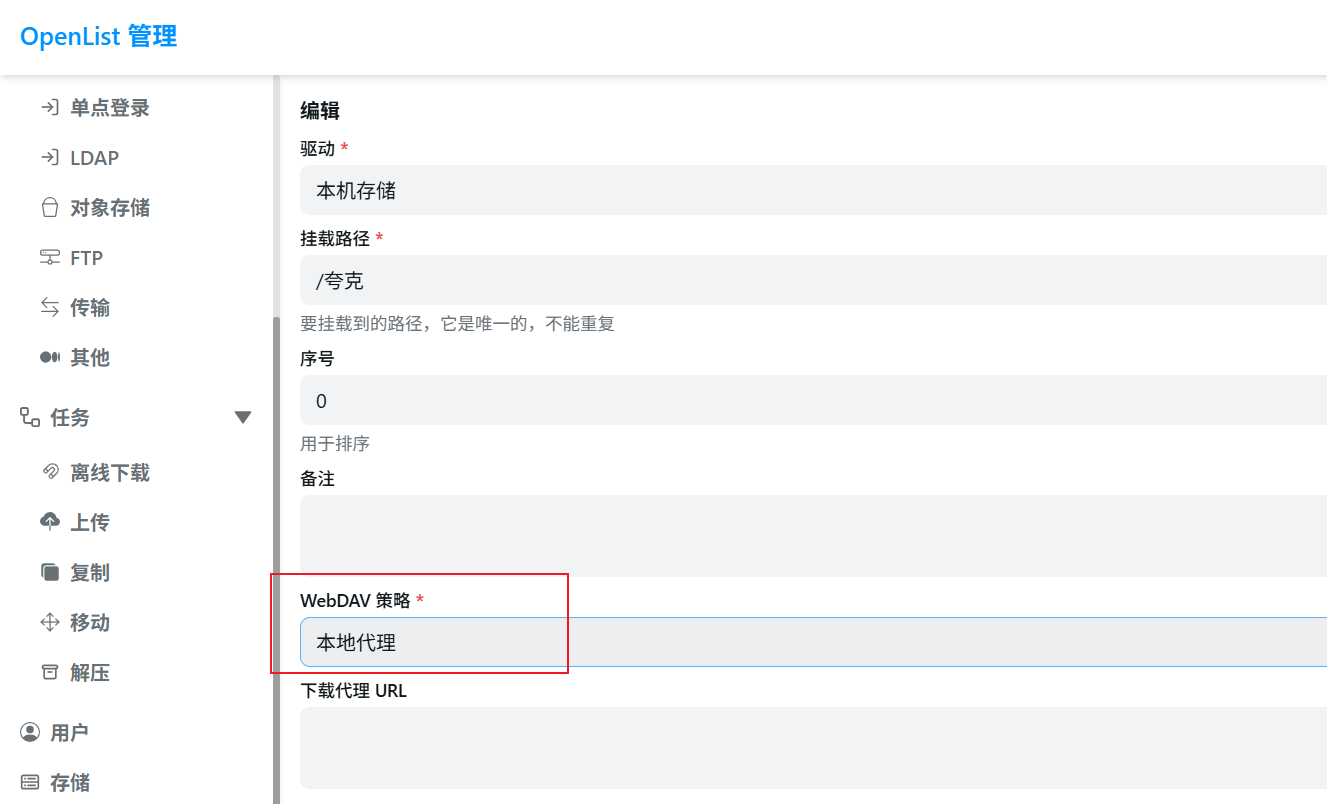Open the Other settings menu item
Screen dimensions: 1327x804
click(x=89, y=358)
